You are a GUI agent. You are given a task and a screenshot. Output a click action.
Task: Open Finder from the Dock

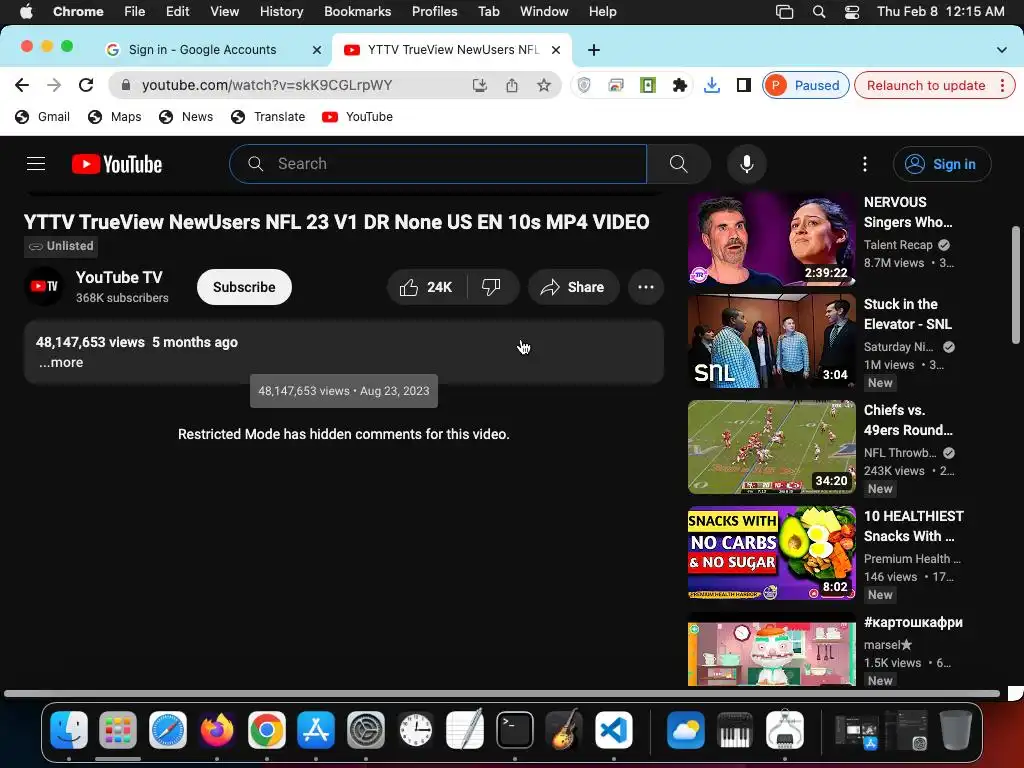[69, 730]
